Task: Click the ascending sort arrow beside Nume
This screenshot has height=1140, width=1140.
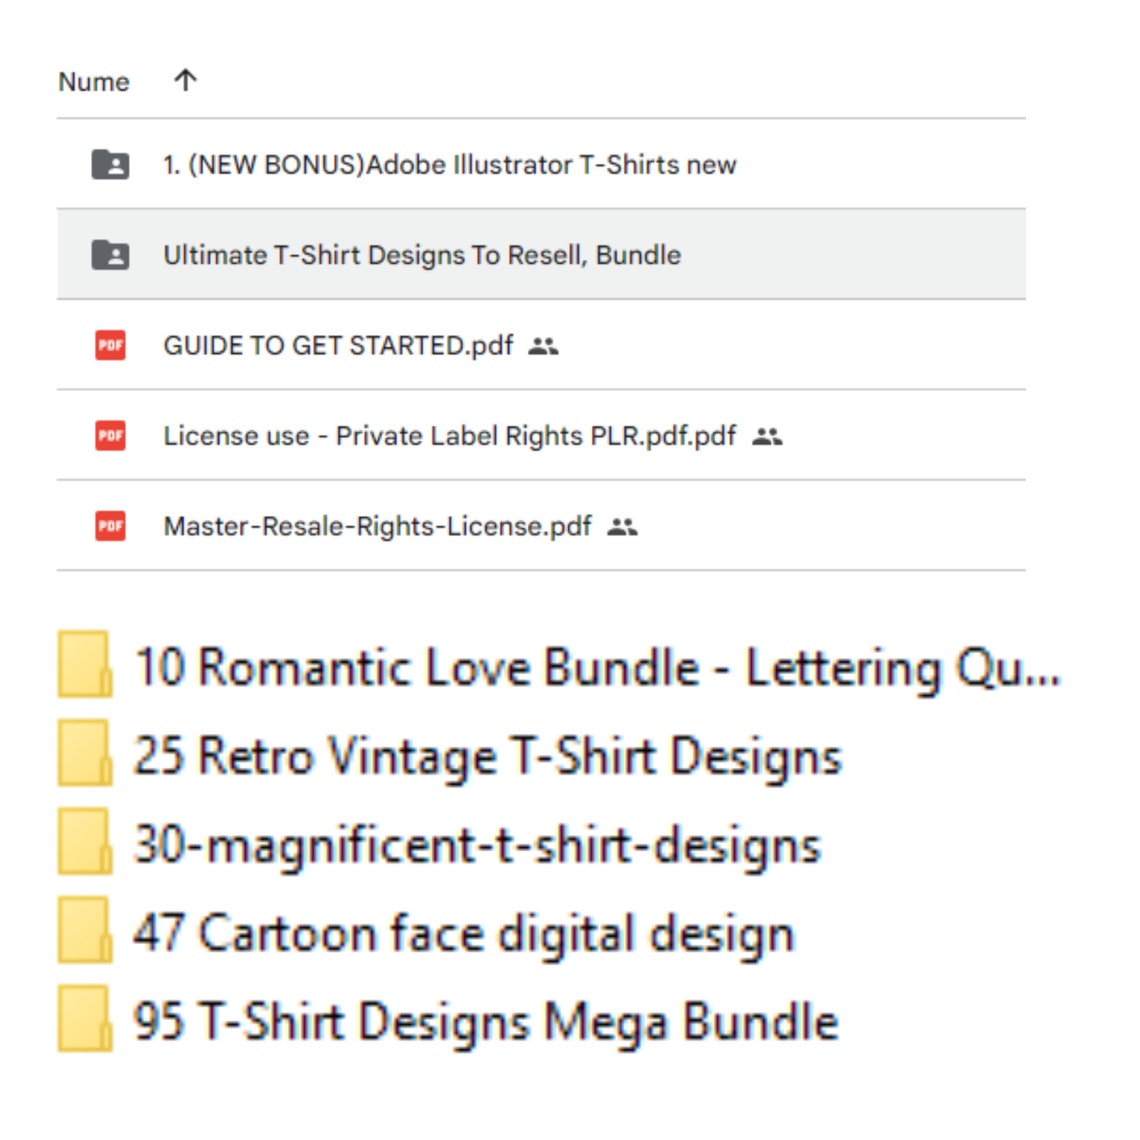Action: [x=185, y=81]
